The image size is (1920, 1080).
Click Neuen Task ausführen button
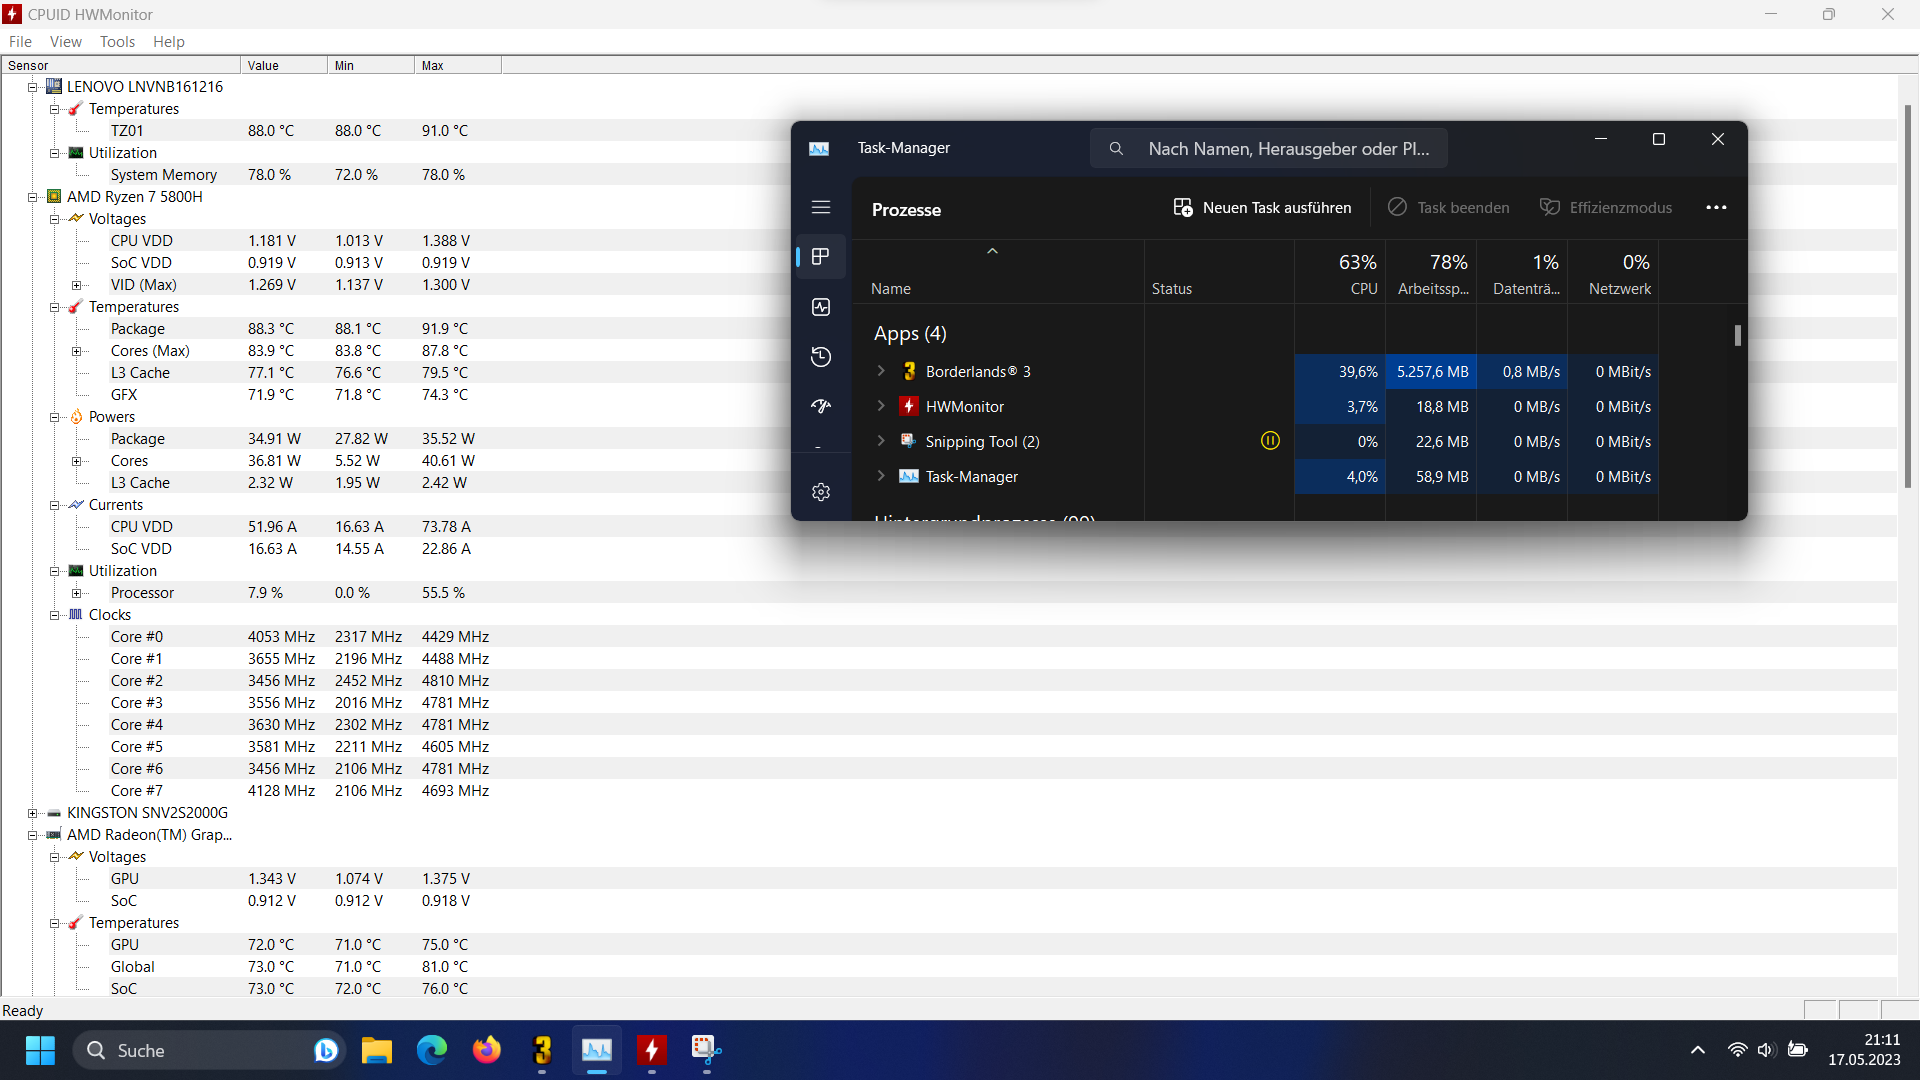point(1262,207)
